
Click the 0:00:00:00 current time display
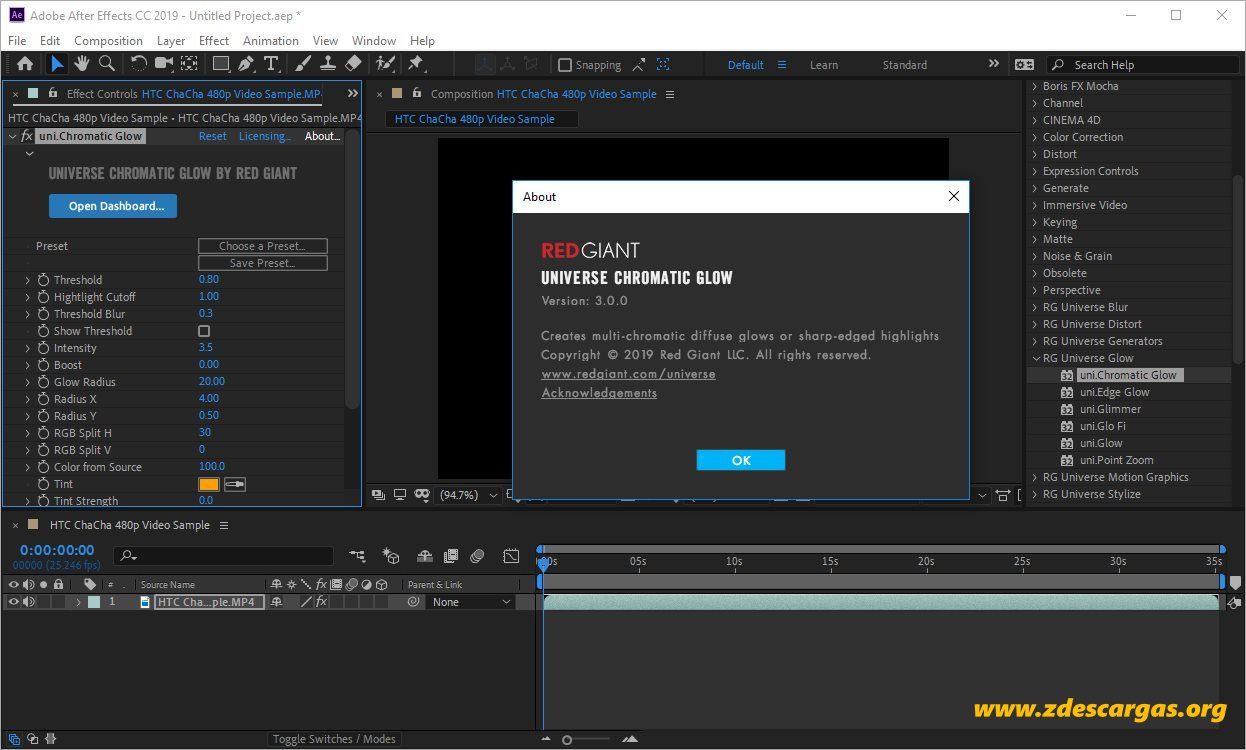tap(57, 550)
